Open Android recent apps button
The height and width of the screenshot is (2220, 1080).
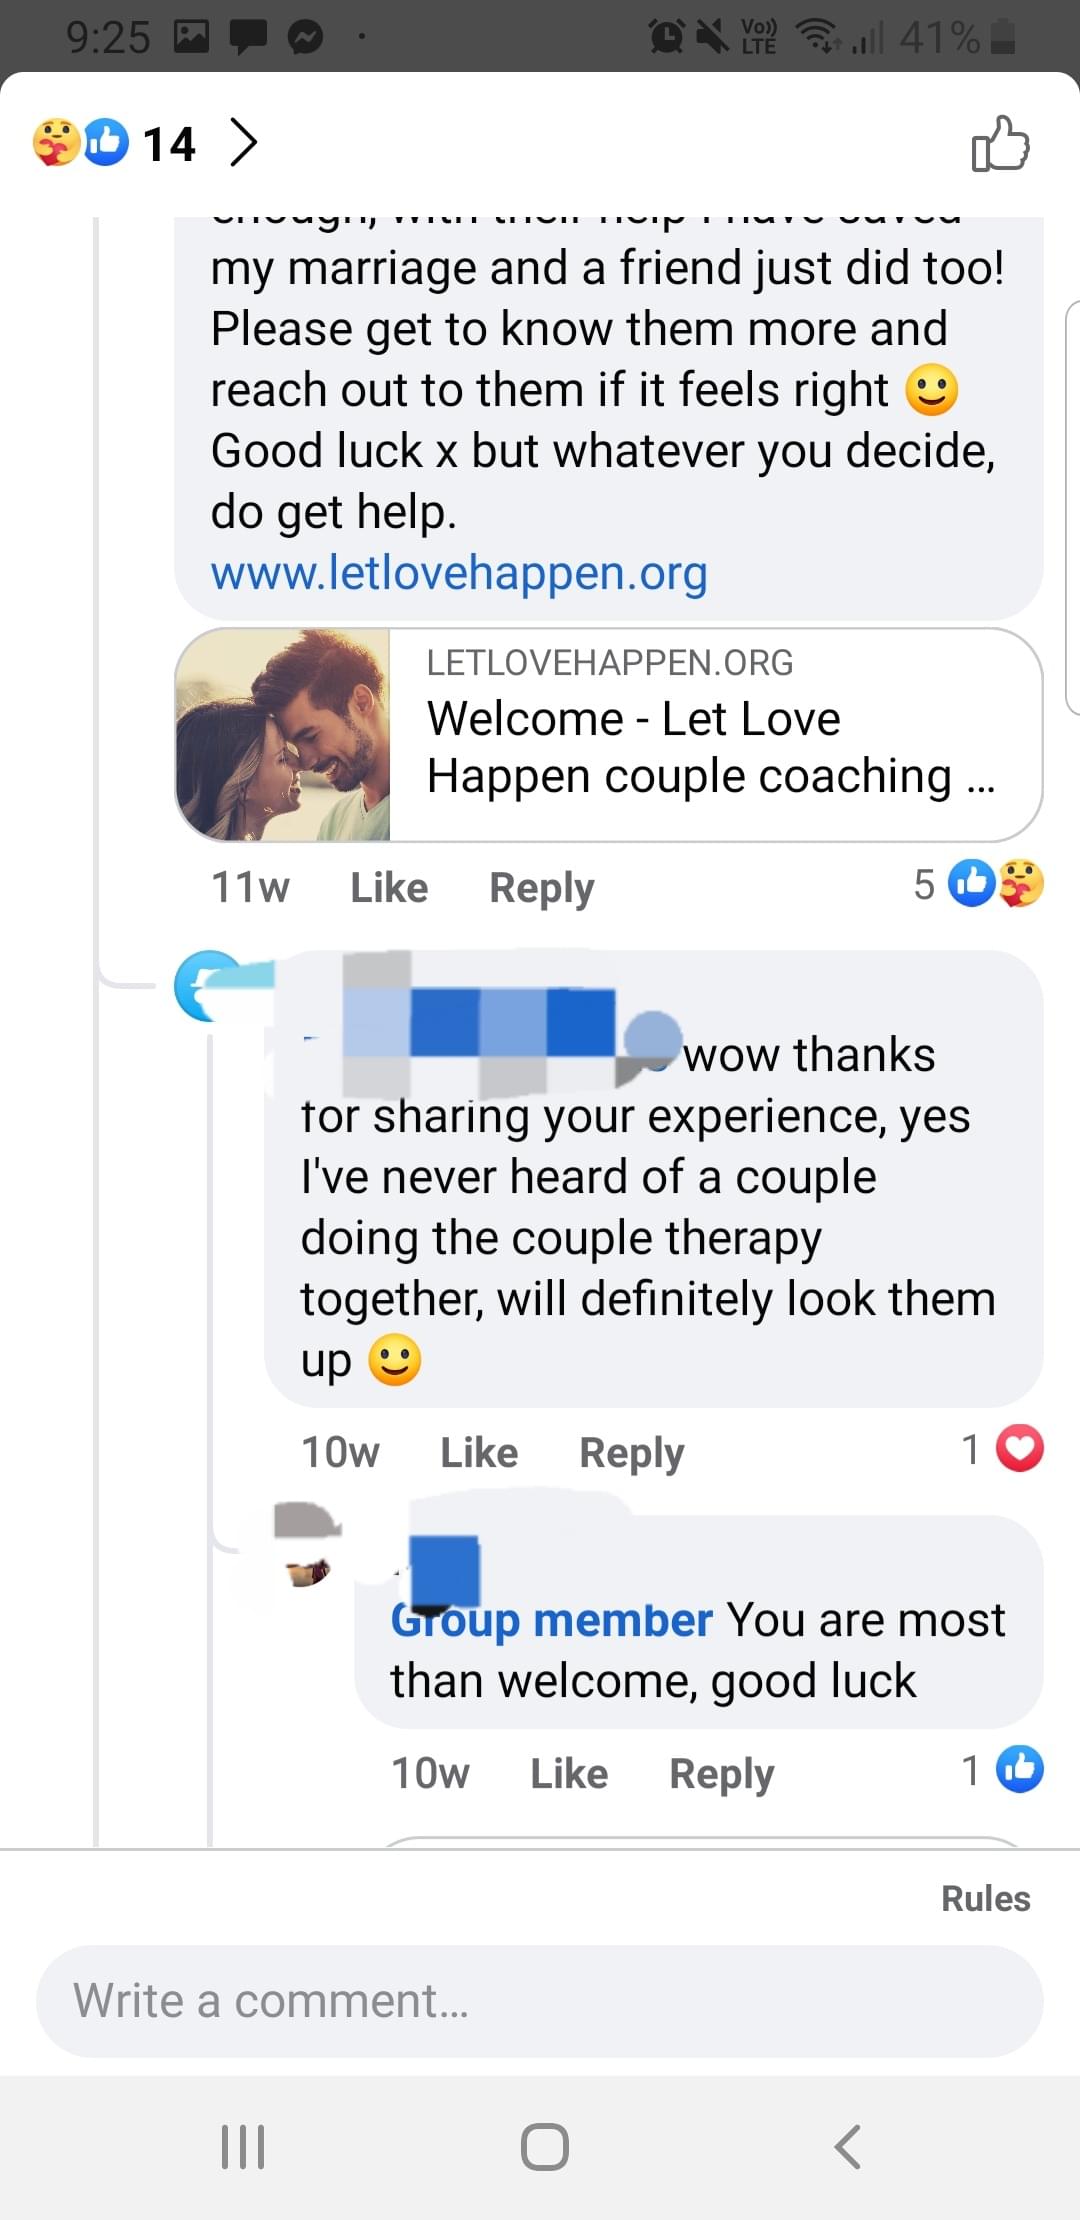(243, 2146)
